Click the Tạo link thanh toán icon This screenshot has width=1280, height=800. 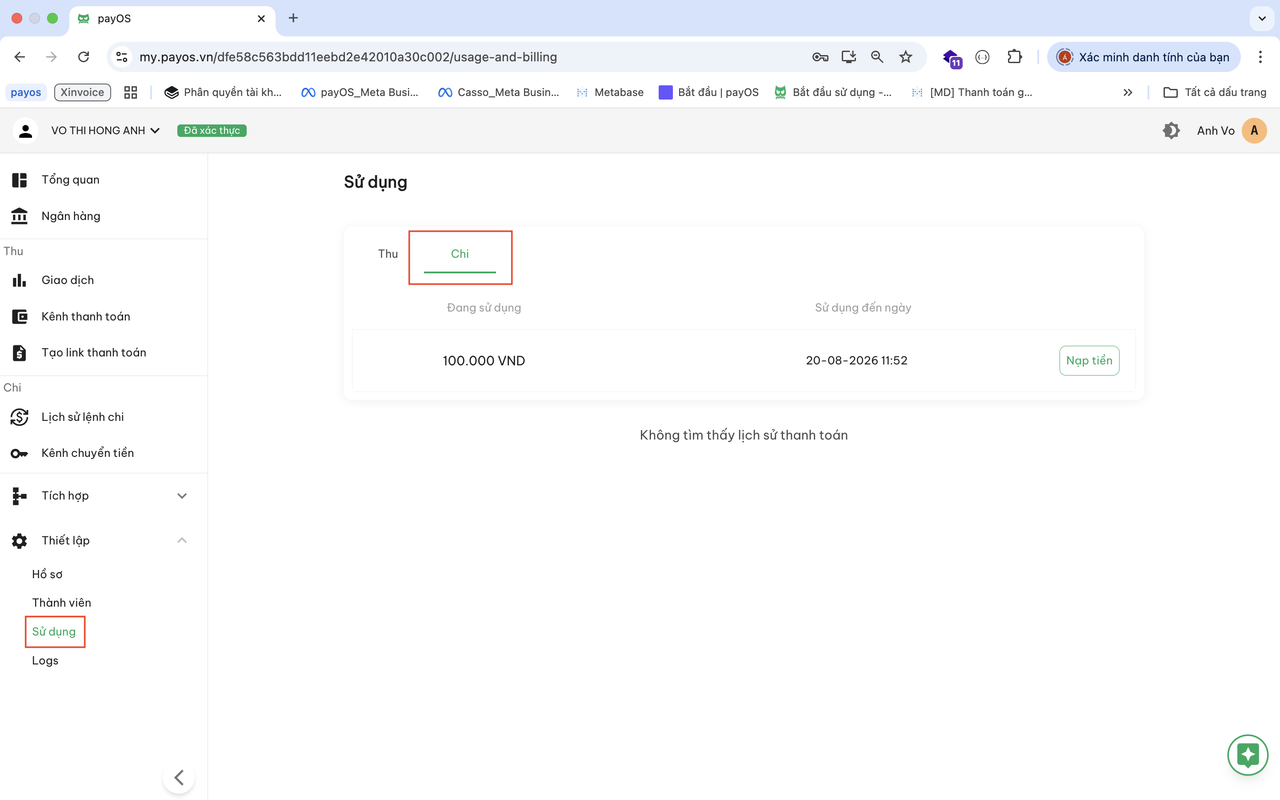click(19, 353)
